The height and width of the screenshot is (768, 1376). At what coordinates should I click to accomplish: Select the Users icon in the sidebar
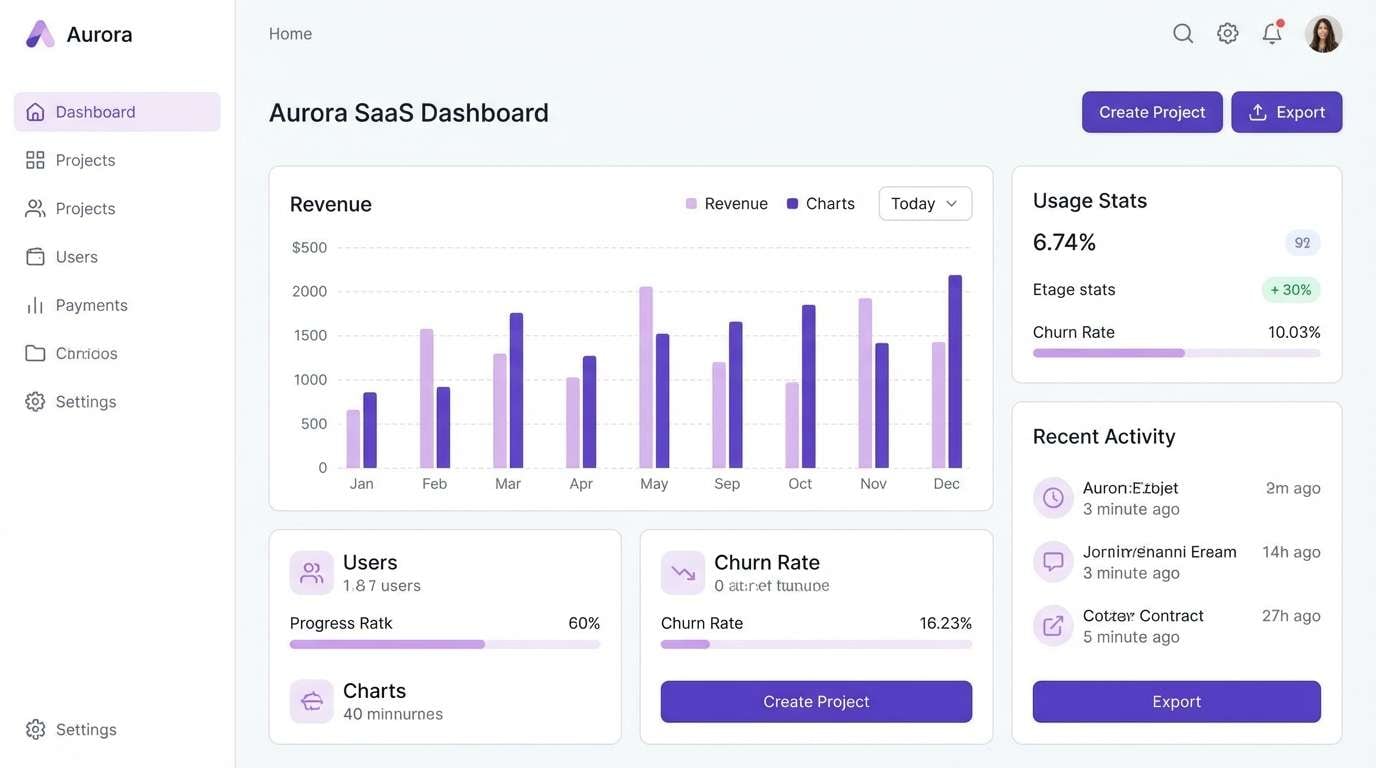(x=35, y=255)
